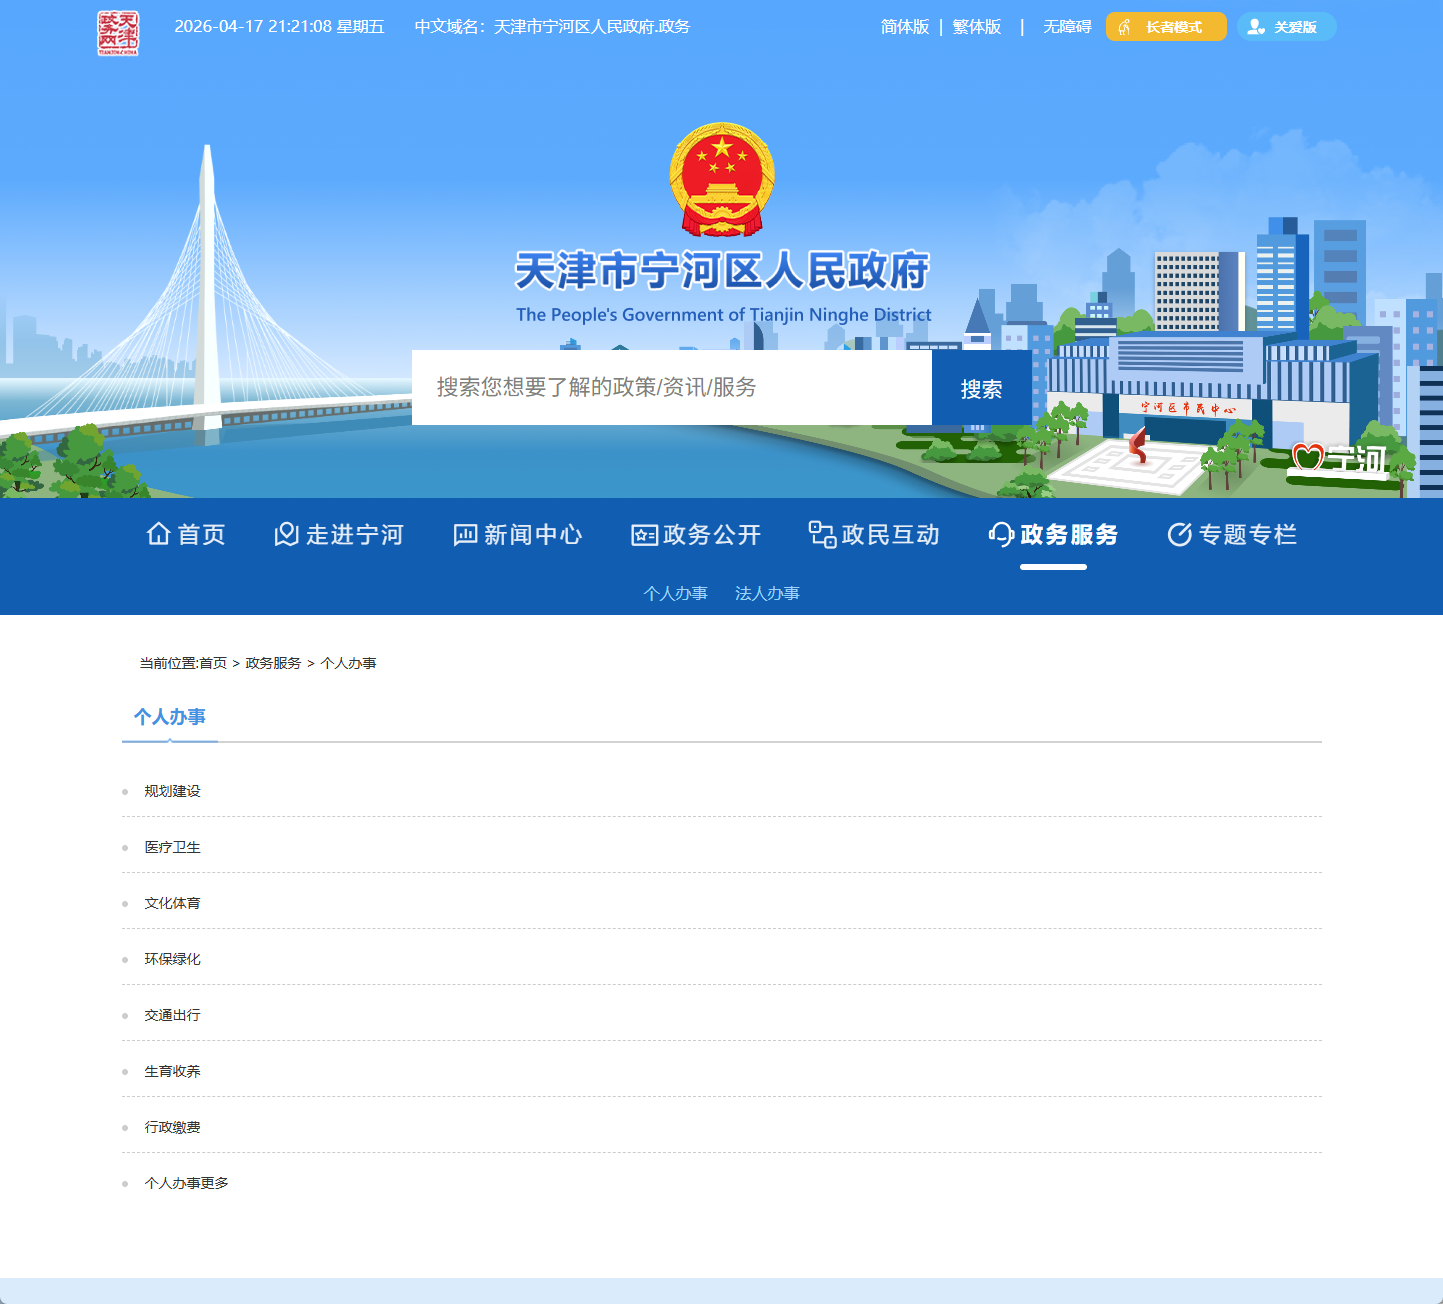Open the 无障碍 accessibility link
Image resolution: width=1443 pixels, height=1304 pixels.
point(1066,27)
